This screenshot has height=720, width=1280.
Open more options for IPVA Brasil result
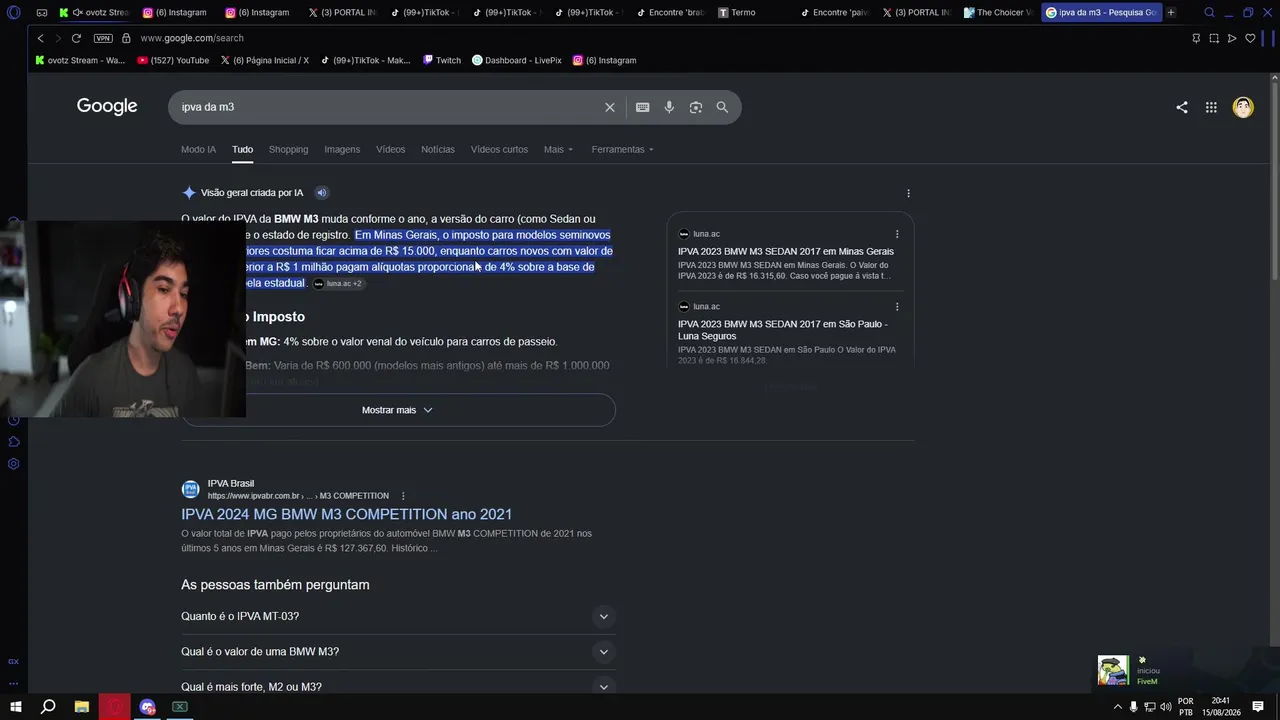click(403, 496)
